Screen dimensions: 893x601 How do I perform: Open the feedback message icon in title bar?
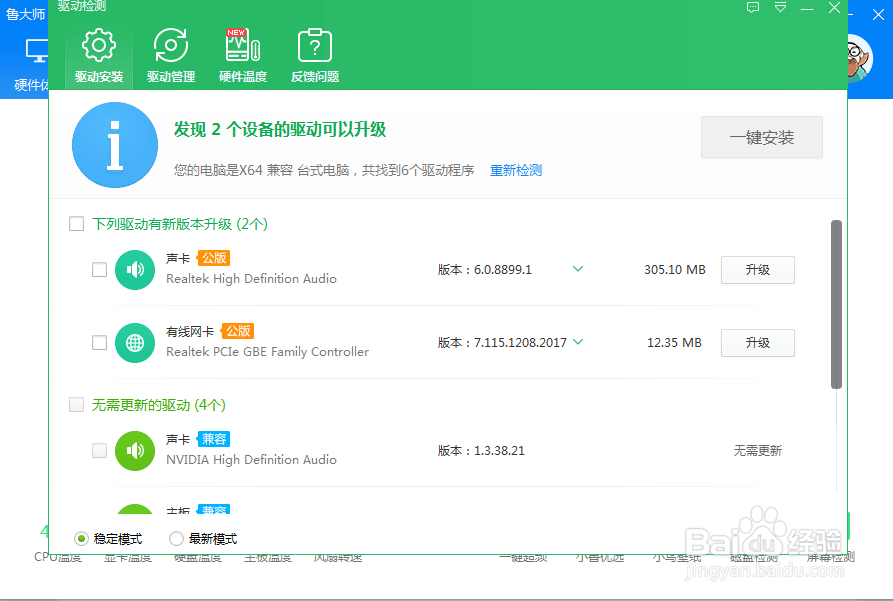753,7
